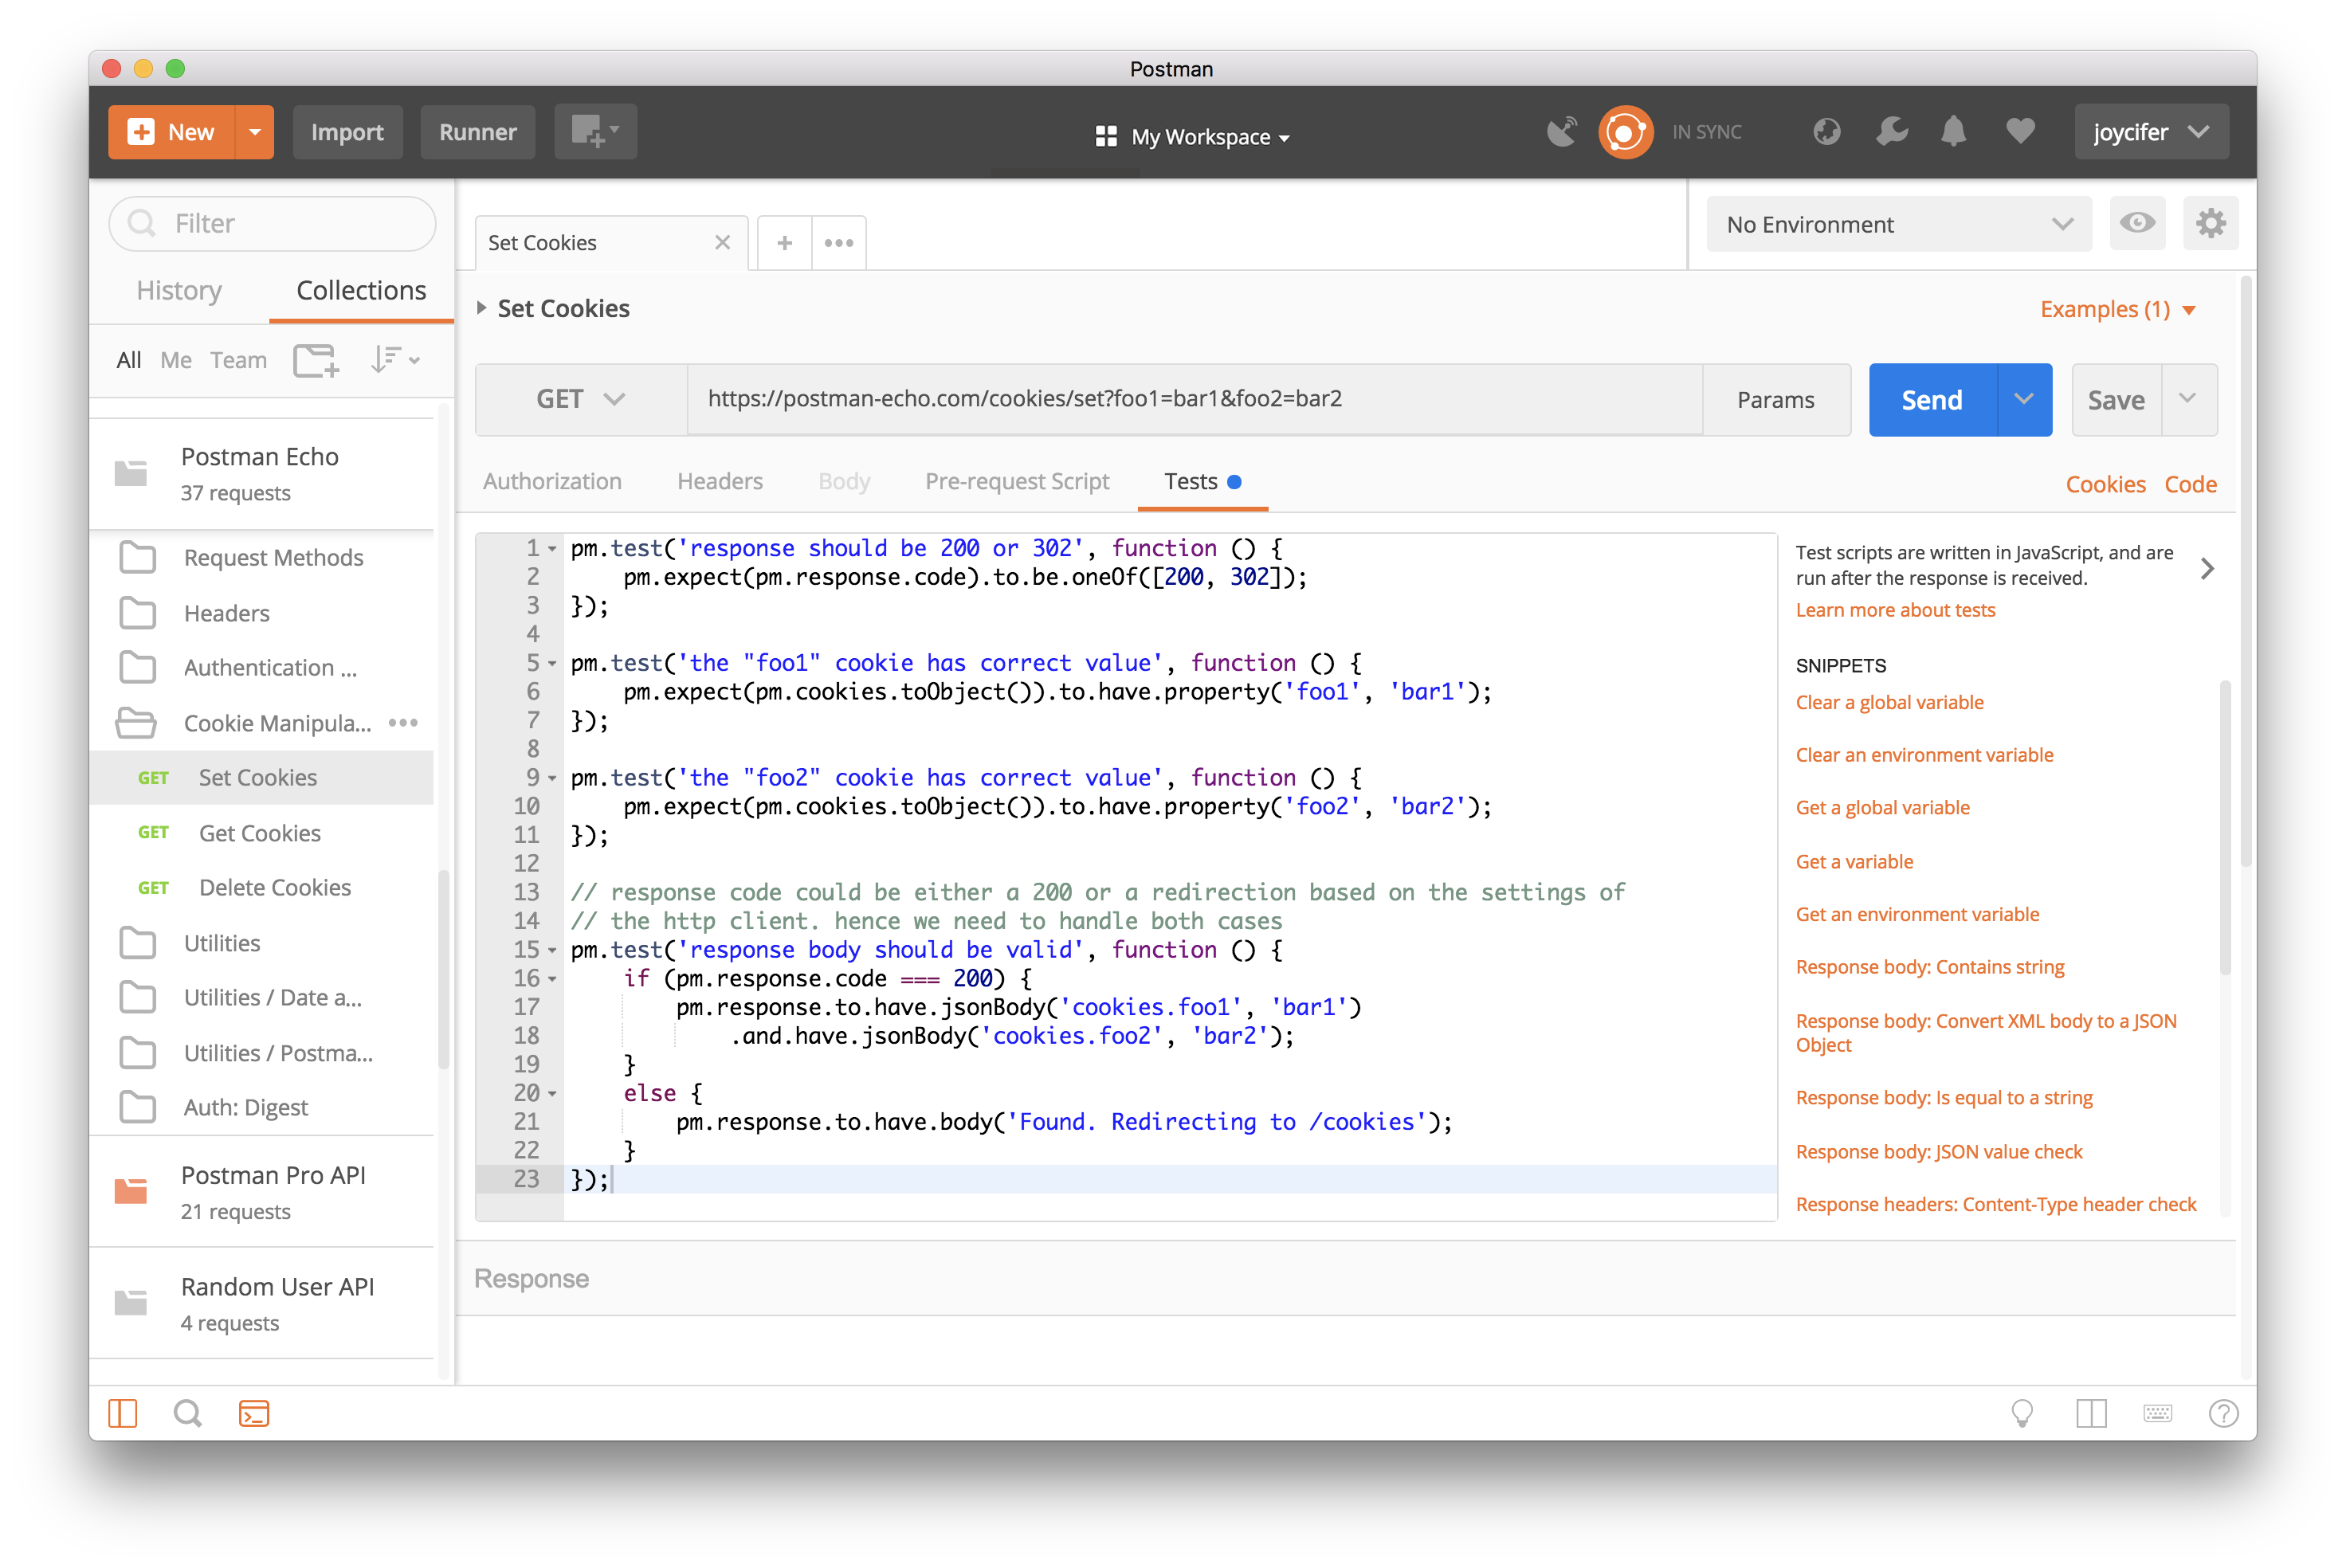The height and width of the screenshot is (1568, 2346).
Task: Open Manage Environments gear icon
Action: point(2210,224)
